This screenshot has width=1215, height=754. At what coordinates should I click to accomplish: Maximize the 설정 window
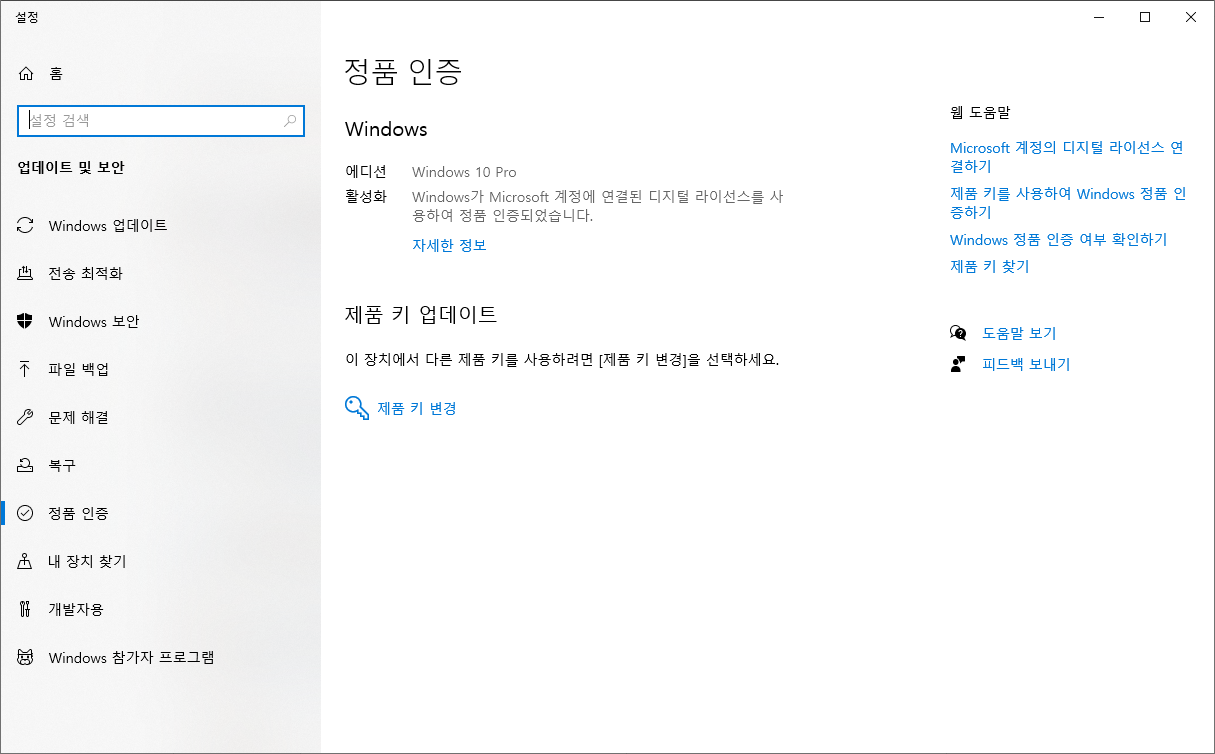1145,17
